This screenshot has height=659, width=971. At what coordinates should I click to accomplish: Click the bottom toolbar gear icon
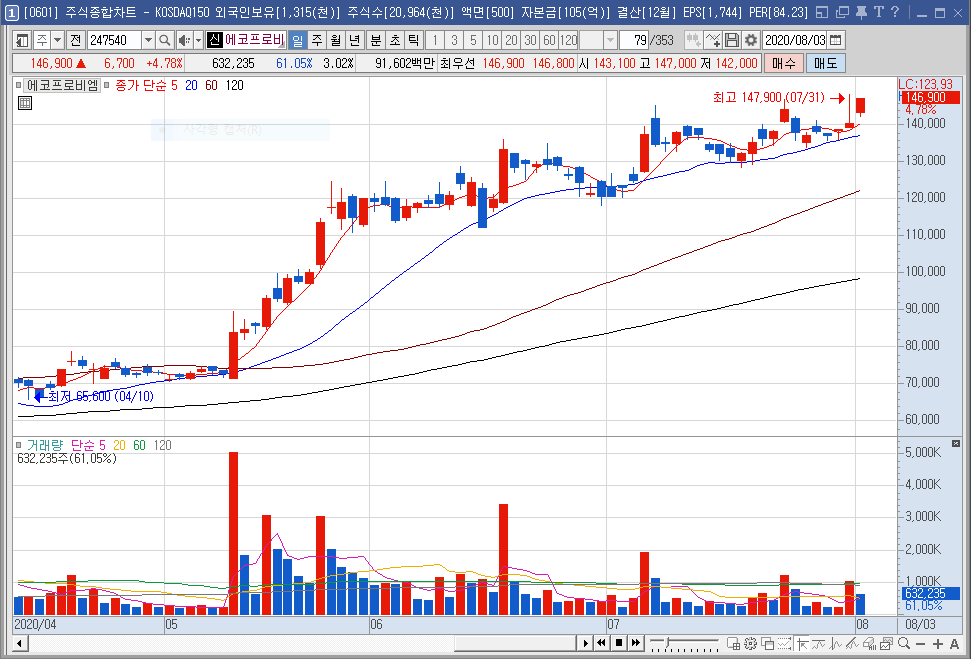(751, 644)
